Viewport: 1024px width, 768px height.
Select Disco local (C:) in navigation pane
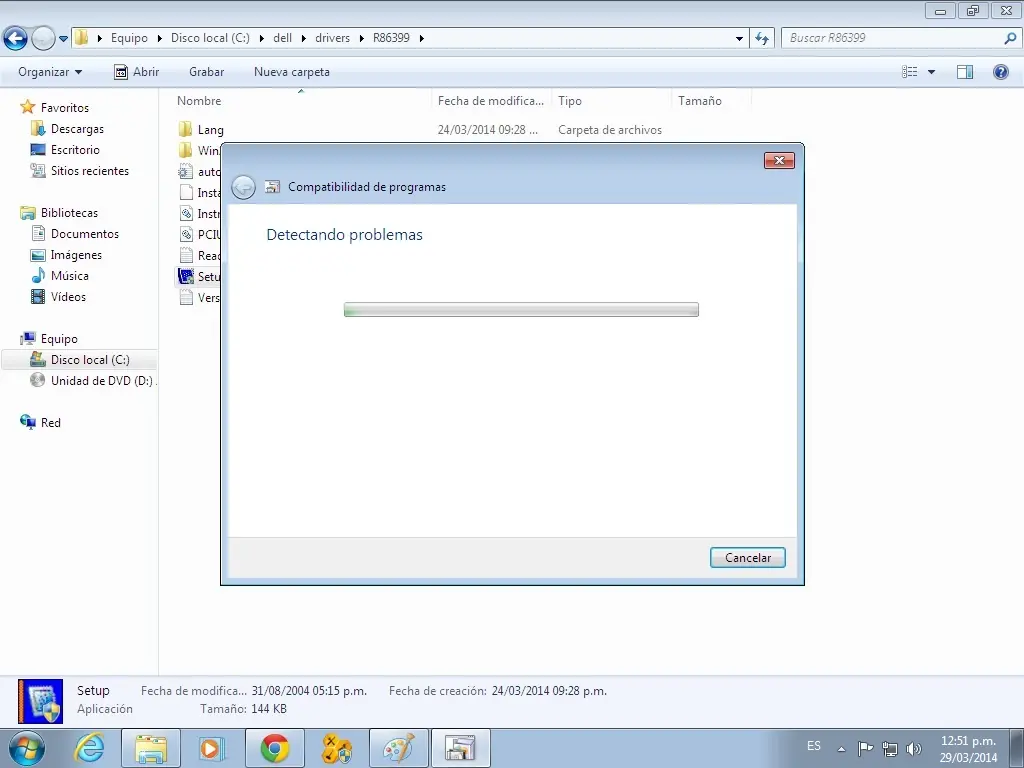80,359
